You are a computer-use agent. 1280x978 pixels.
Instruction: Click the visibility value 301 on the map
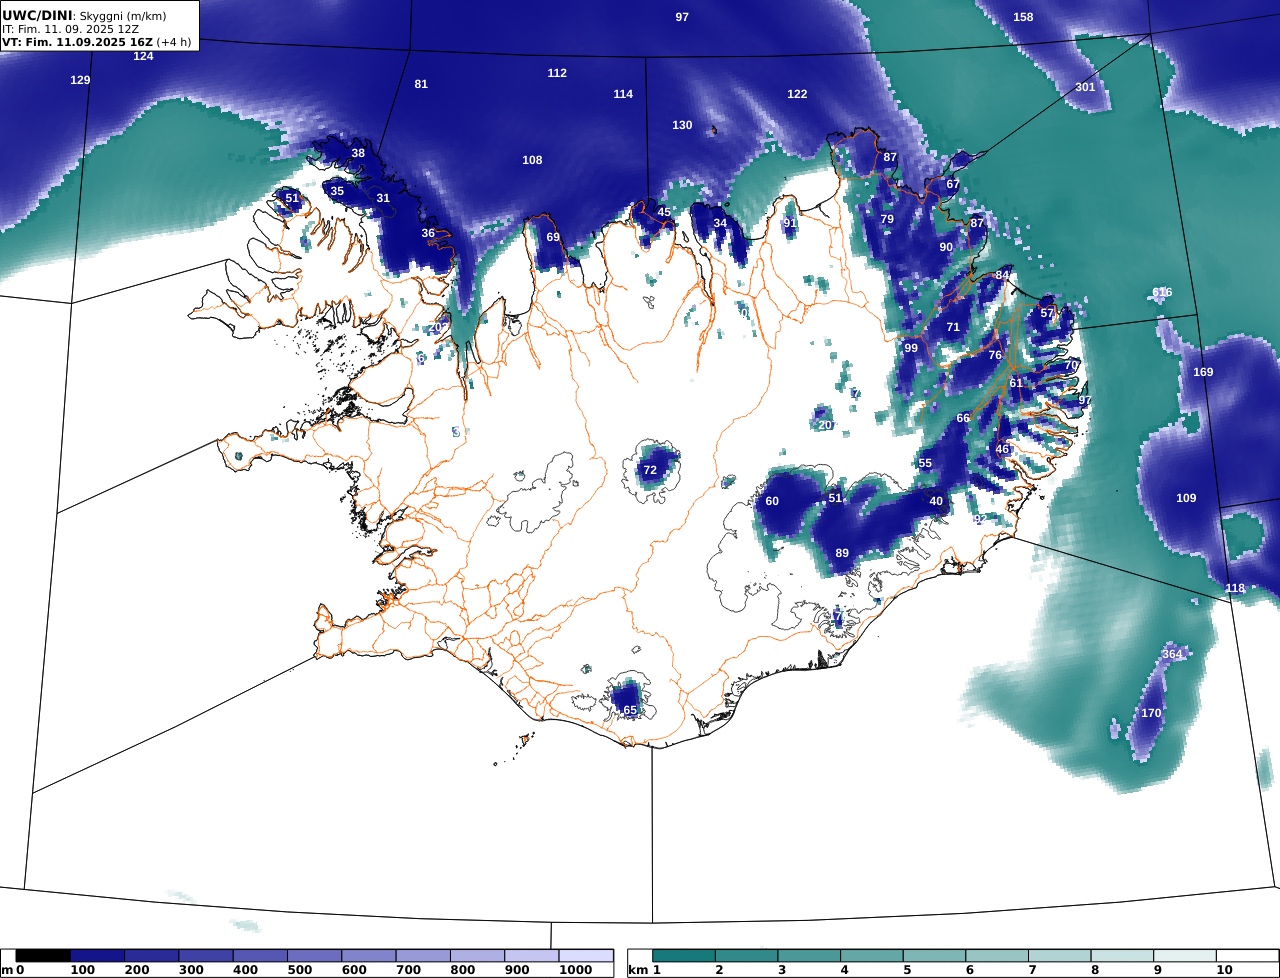point(1085,87)
